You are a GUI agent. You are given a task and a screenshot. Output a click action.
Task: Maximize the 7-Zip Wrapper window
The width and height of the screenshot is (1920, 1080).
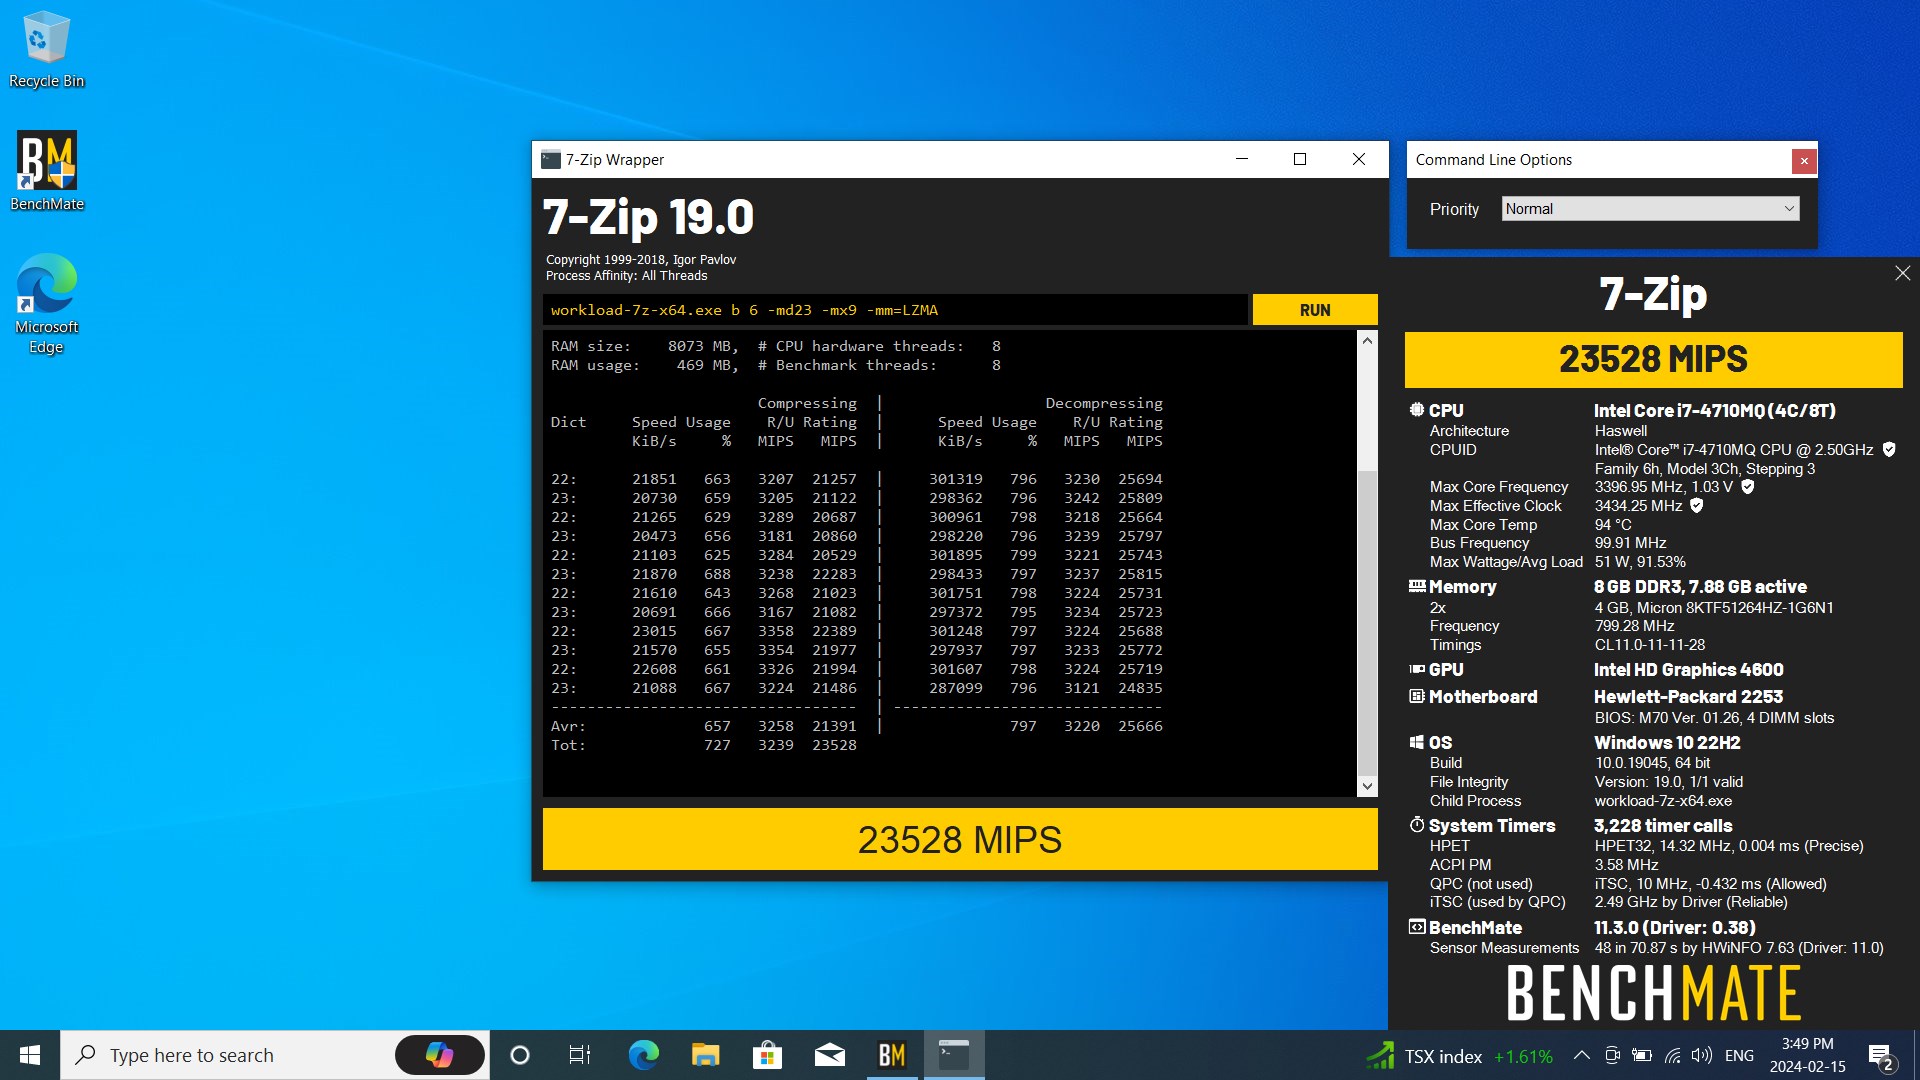[x=1300, y=159]
